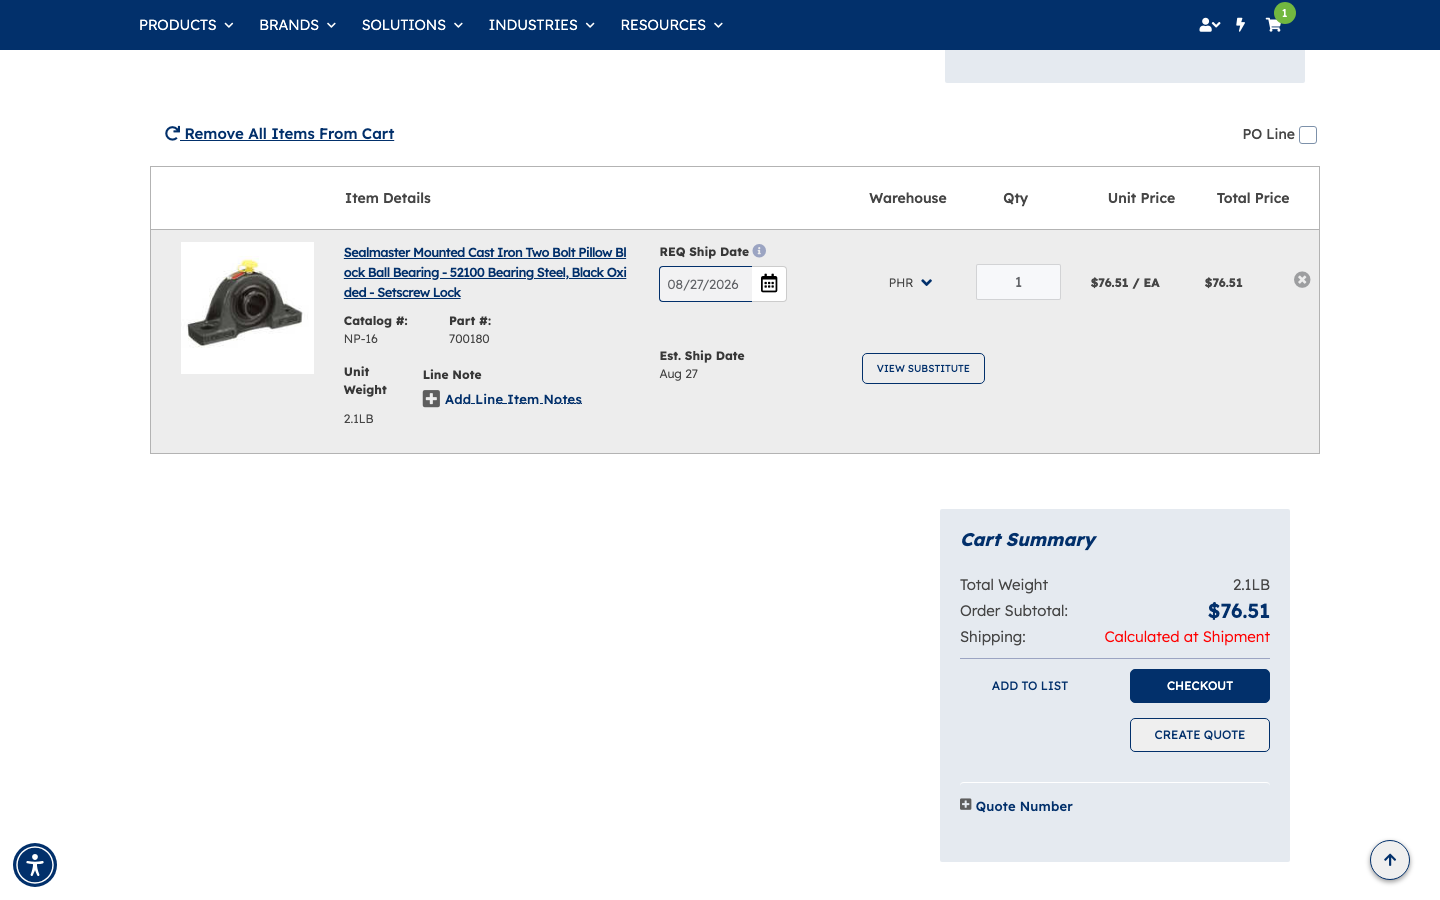Open the shopping cart icon

[x=1273, y=25]
